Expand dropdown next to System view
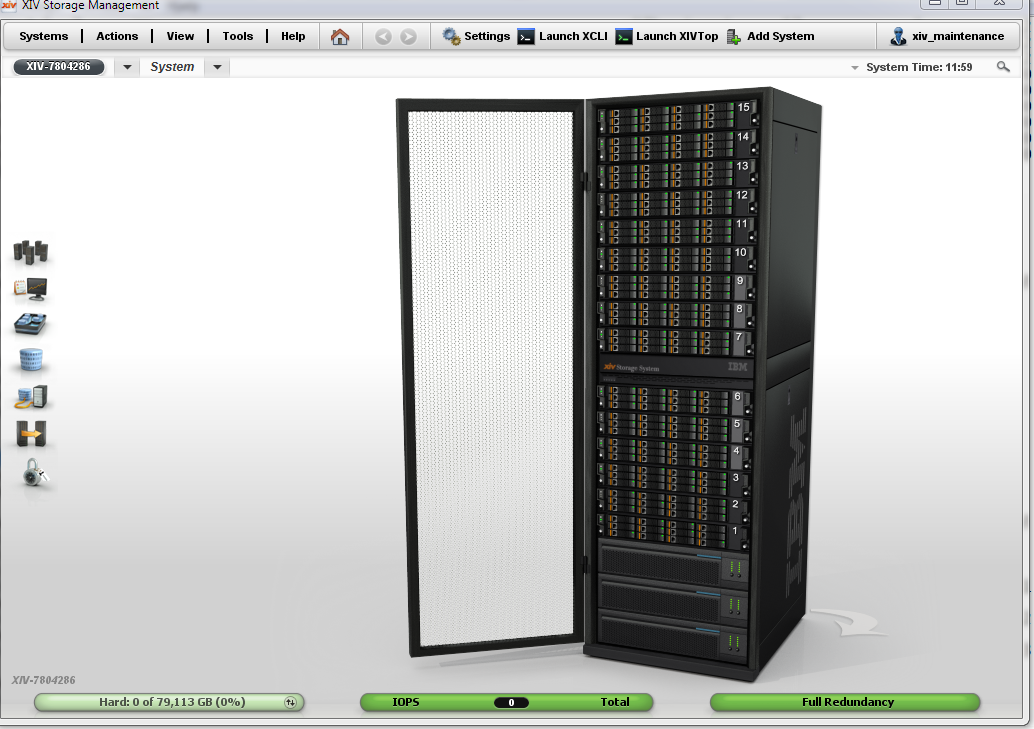 click(218, 67)
